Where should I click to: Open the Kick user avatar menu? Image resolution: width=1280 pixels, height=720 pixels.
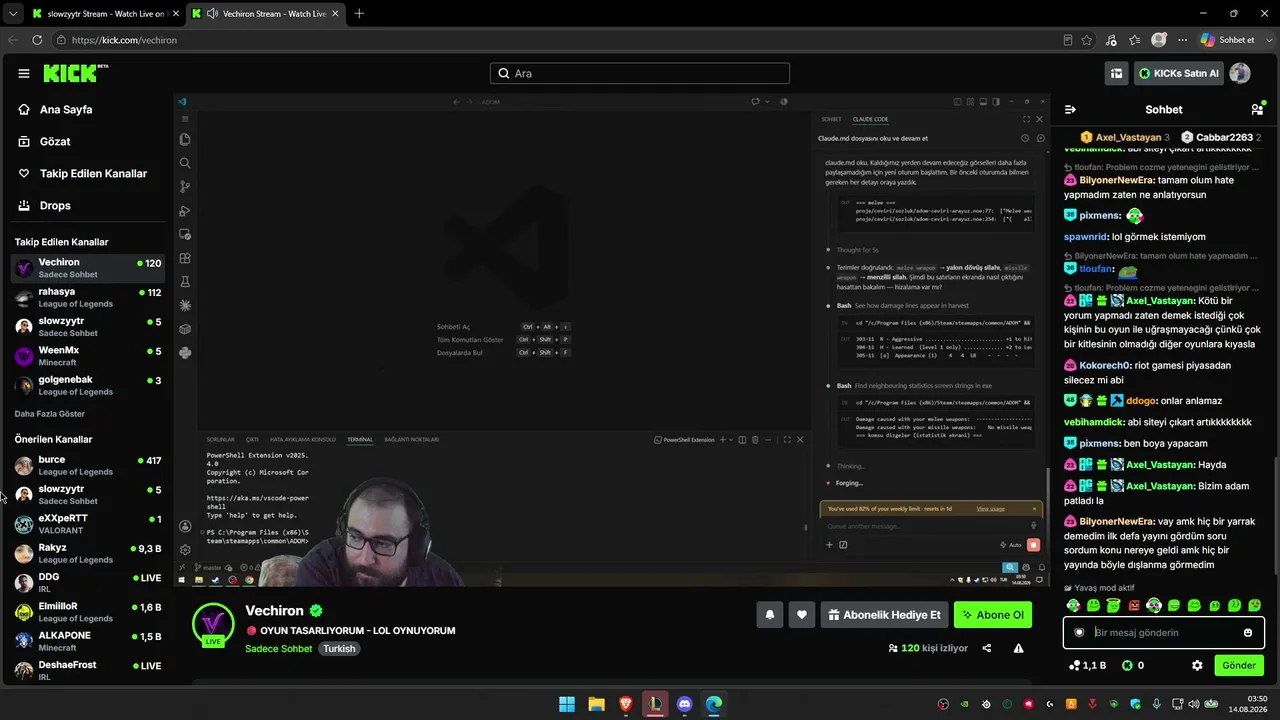[x=1240, y=73]
